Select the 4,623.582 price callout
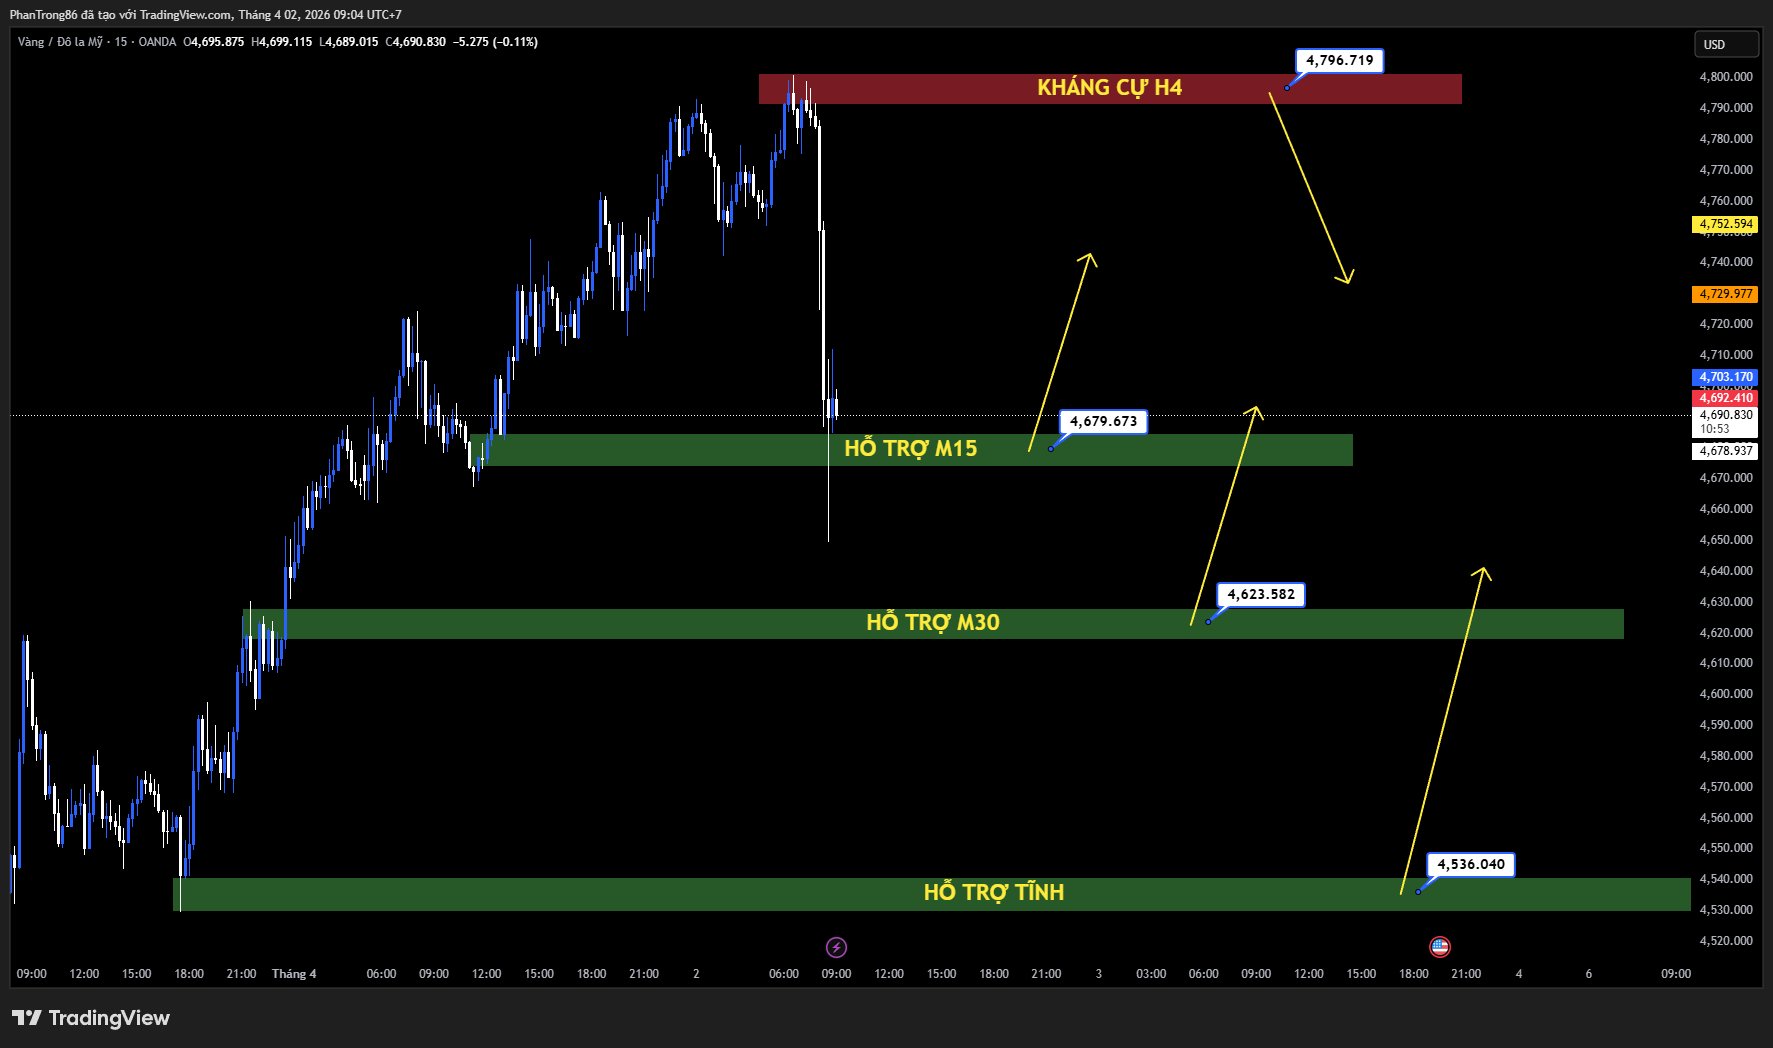Screen dimensions: 1773x1048 point(1261,594)
